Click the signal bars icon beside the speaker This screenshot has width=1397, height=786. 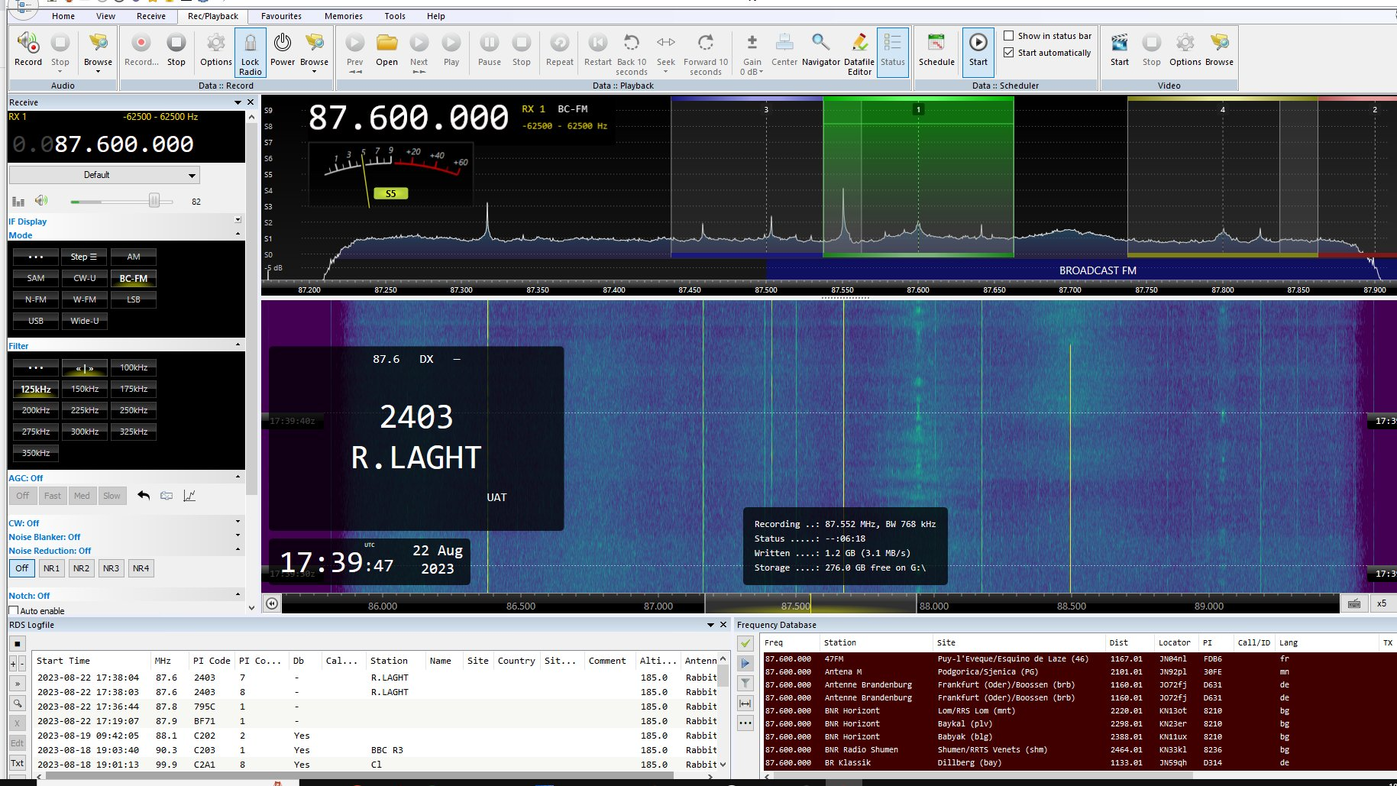tap(18, 201)
